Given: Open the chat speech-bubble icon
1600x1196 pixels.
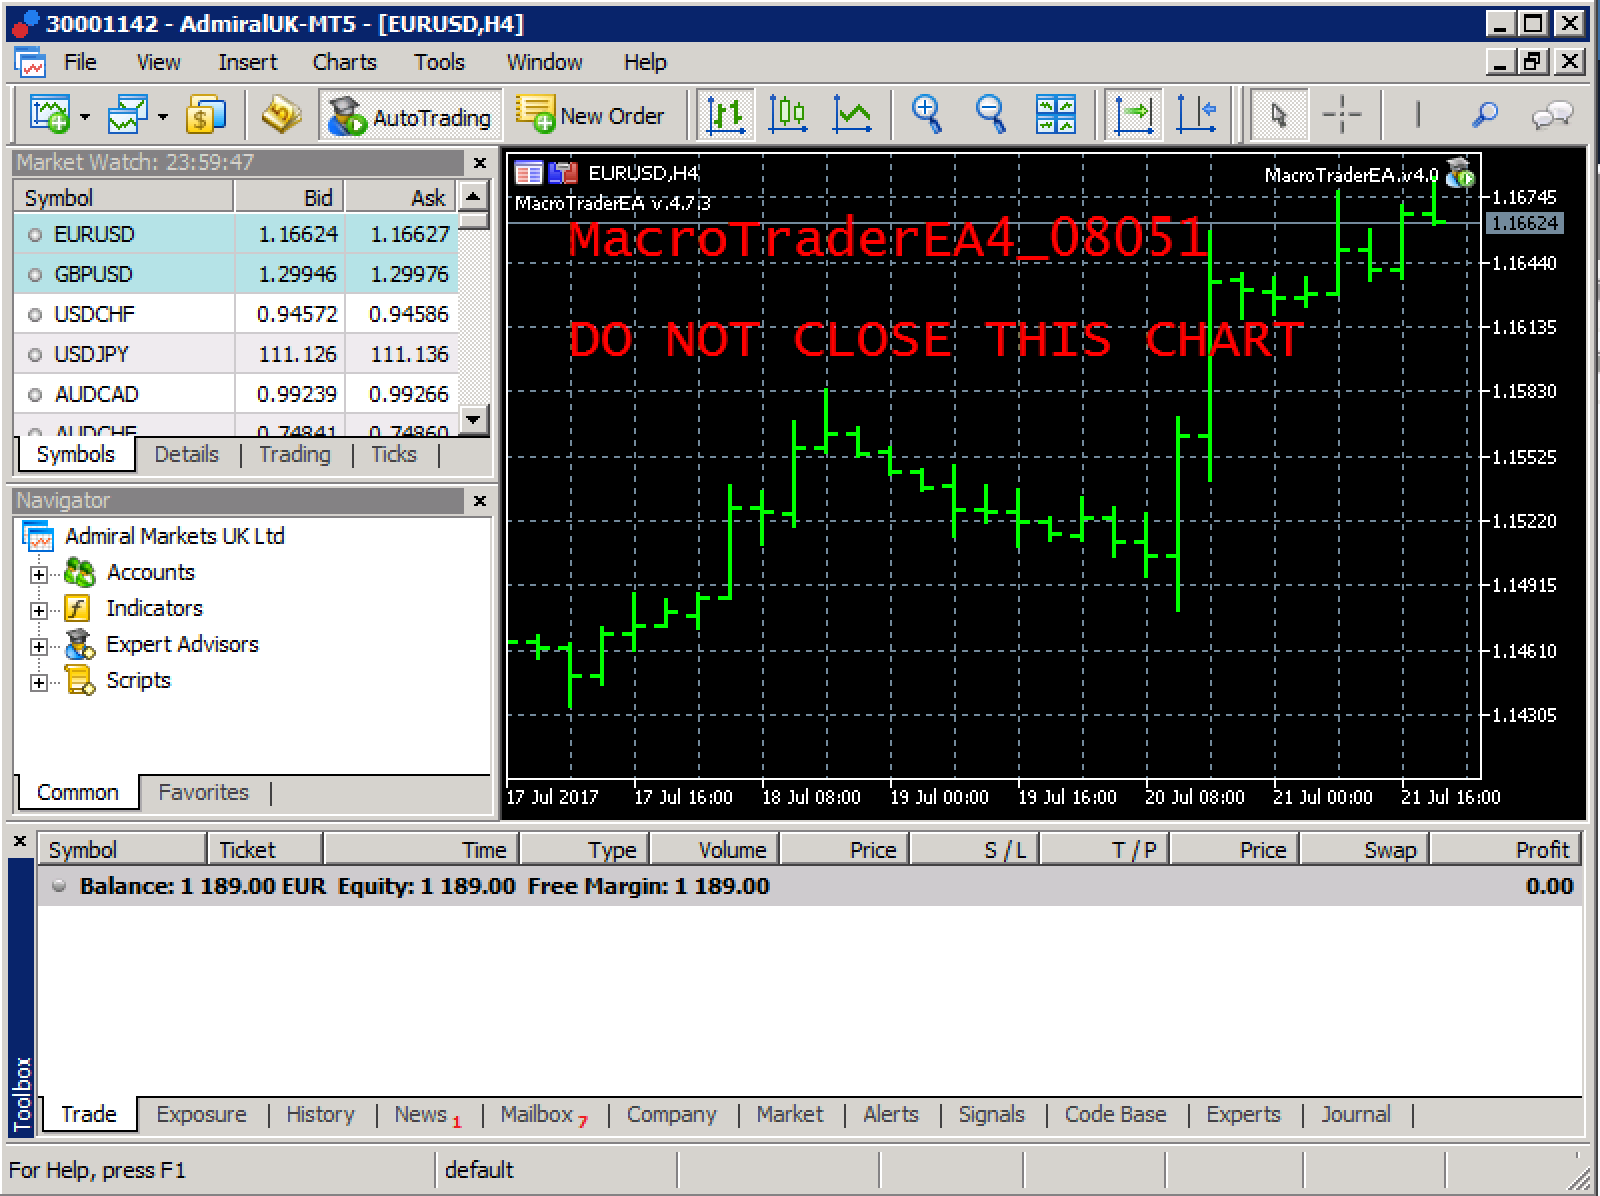Looking at the screenshot, I should [1552, 116].
